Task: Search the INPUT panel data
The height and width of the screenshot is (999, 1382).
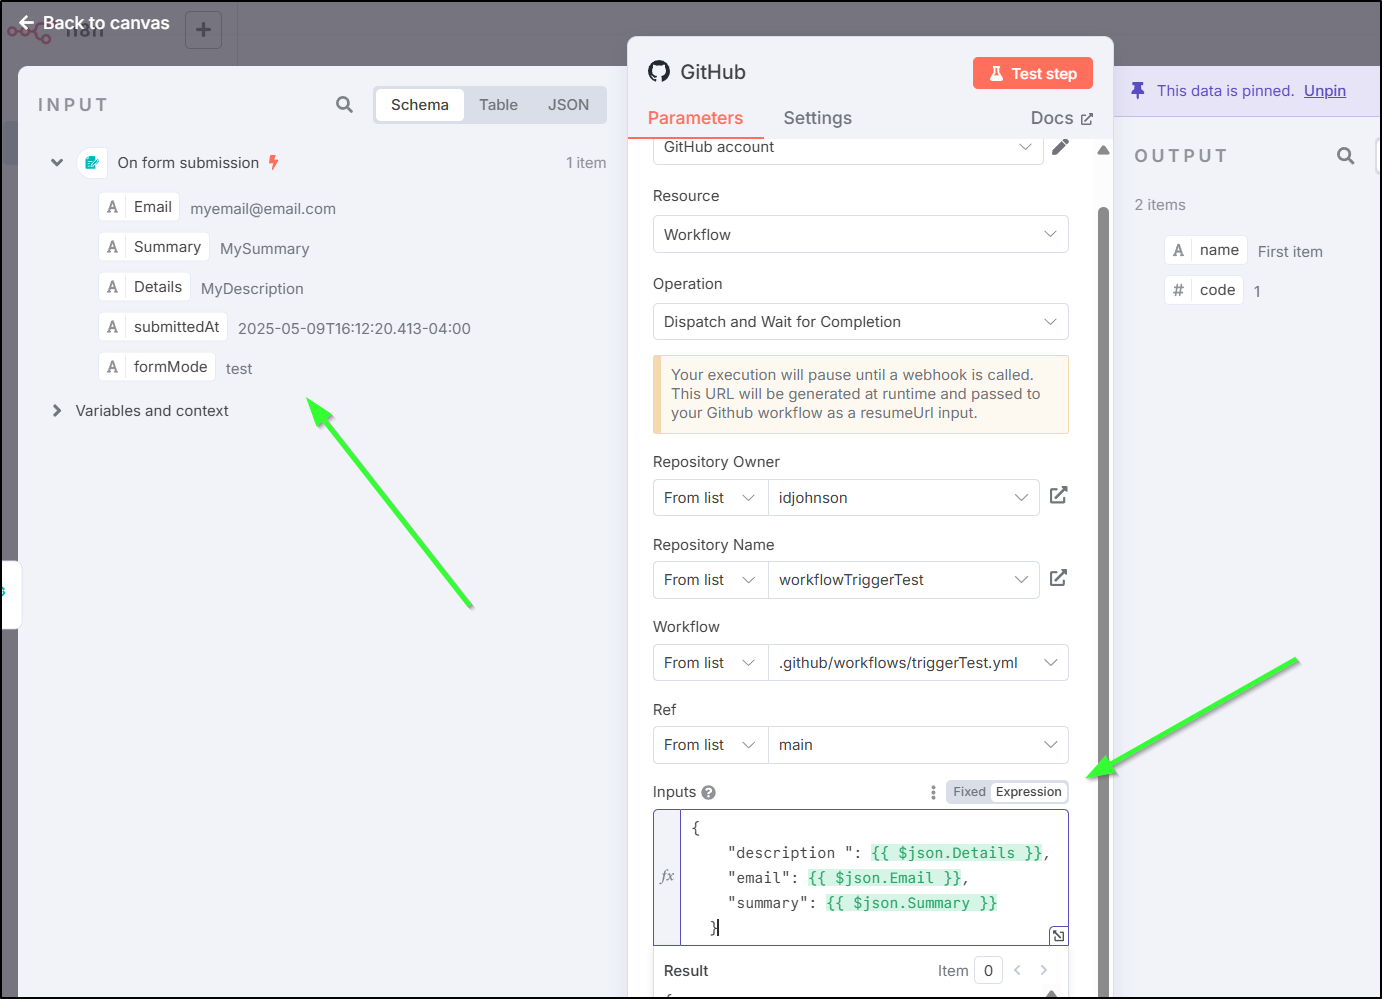Action: (x=344, y=105)
